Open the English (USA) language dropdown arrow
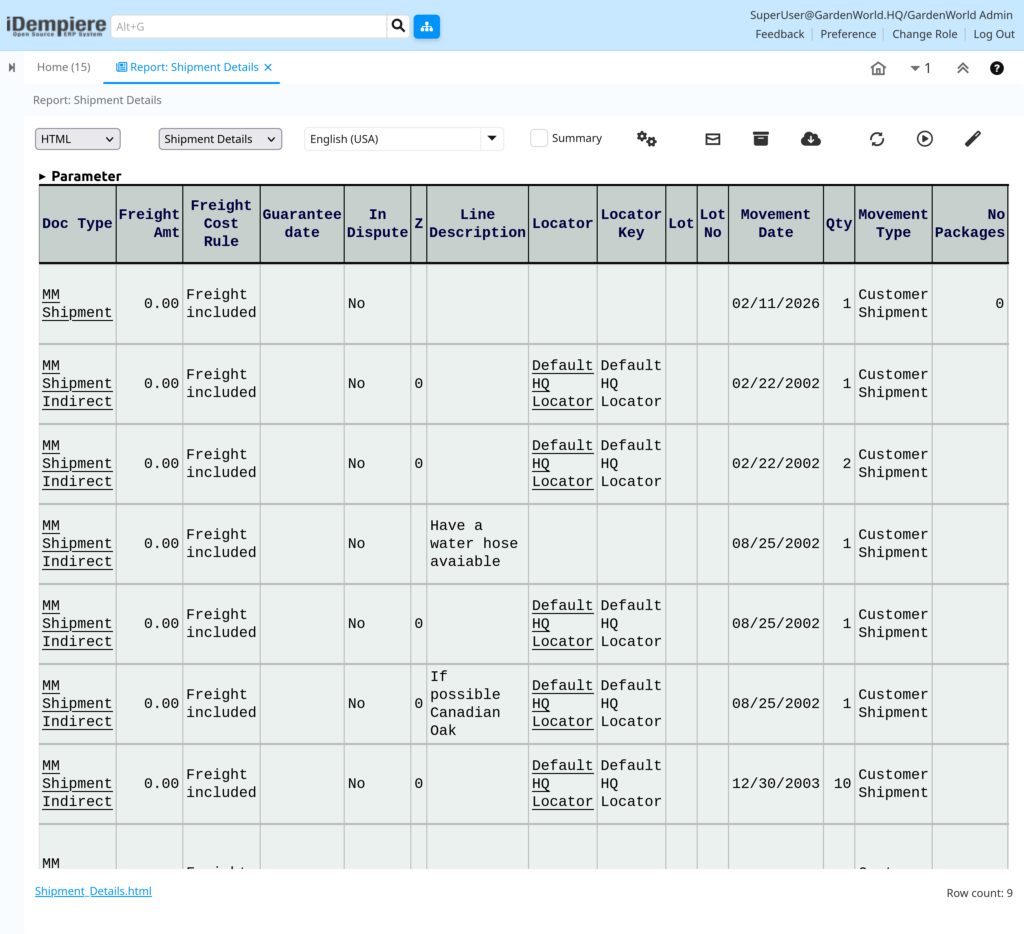Screen dimensions: 1024x934 (492, 138)
